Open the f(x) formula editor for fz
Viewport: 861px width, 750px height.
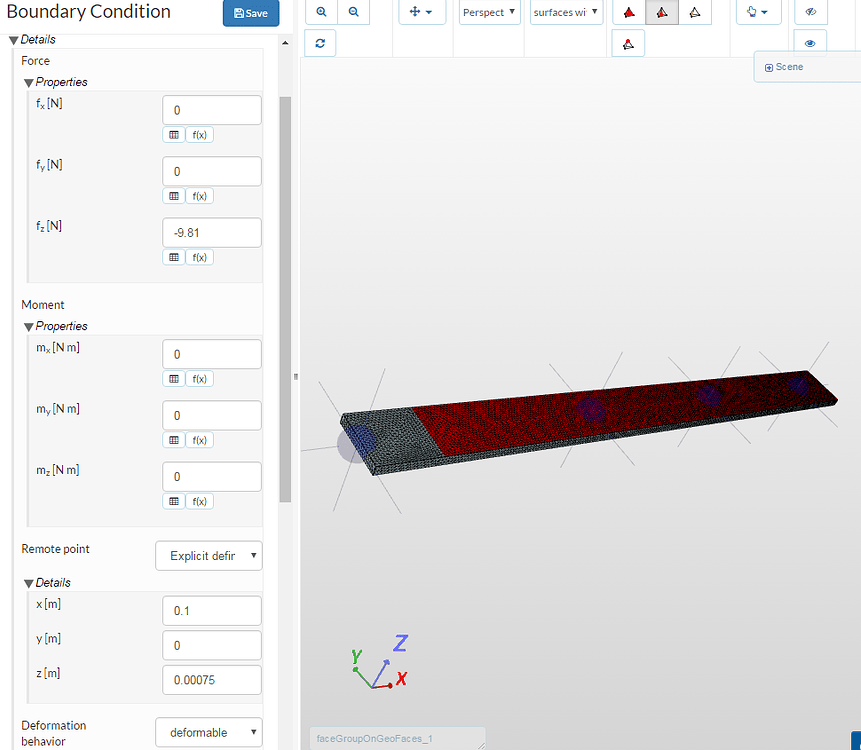199,257
